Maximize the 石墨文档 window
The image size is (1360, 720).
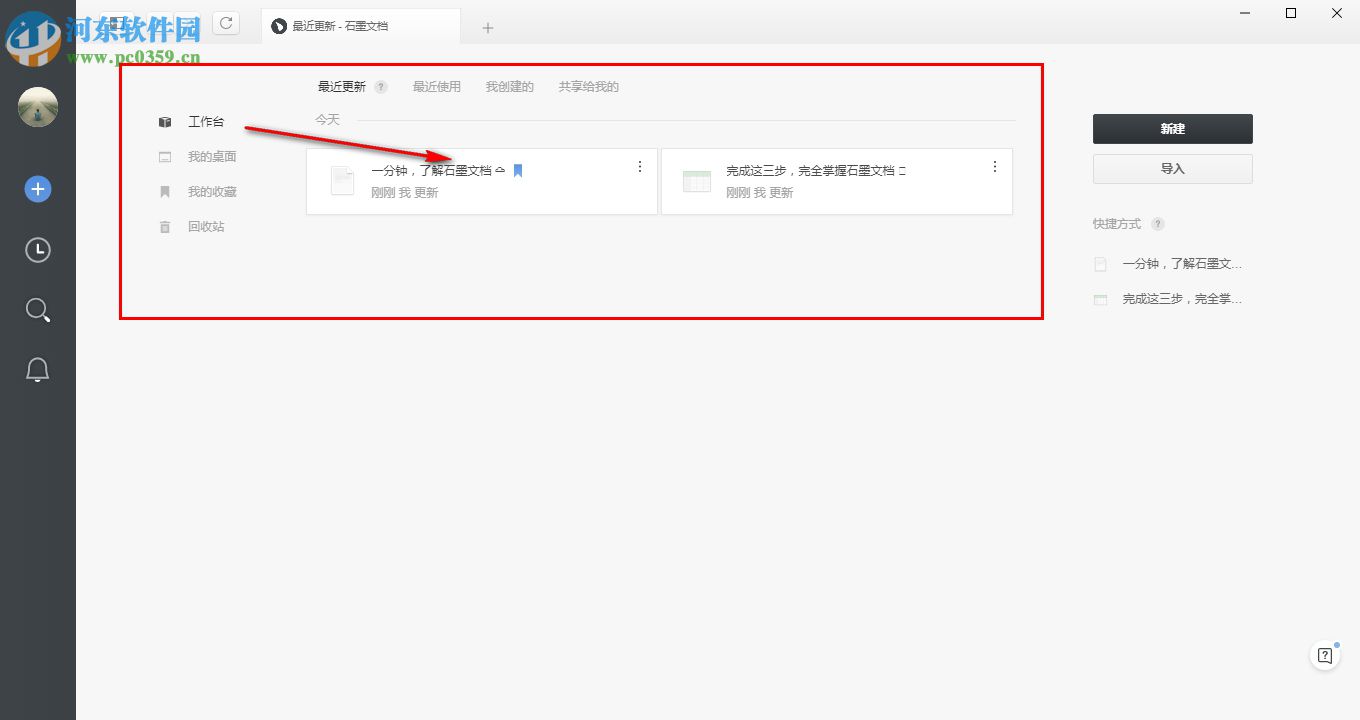tap(1291, 13)
